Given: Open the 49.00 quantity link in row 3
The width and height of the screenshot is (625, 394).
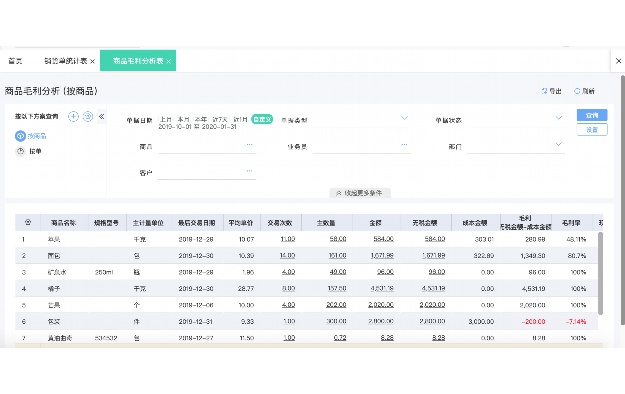Looking at the screenshot, I should [338, 272].
